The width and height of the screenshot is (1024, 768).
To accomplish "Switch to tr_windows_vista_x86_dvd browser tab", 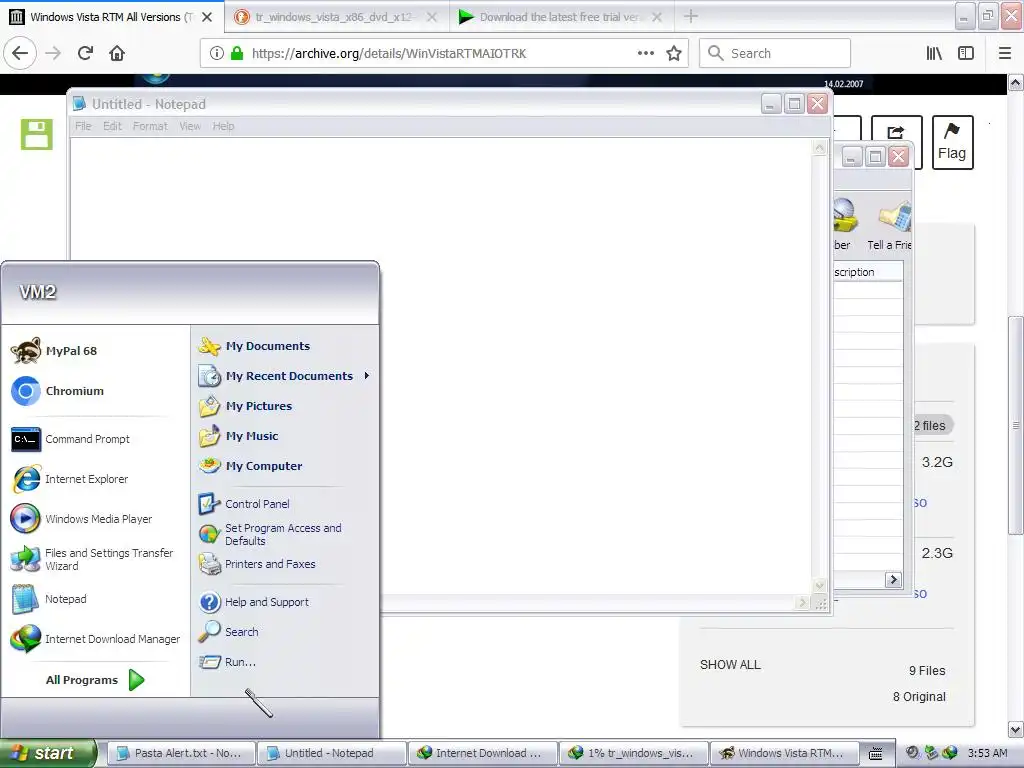I will coord(334,17).
